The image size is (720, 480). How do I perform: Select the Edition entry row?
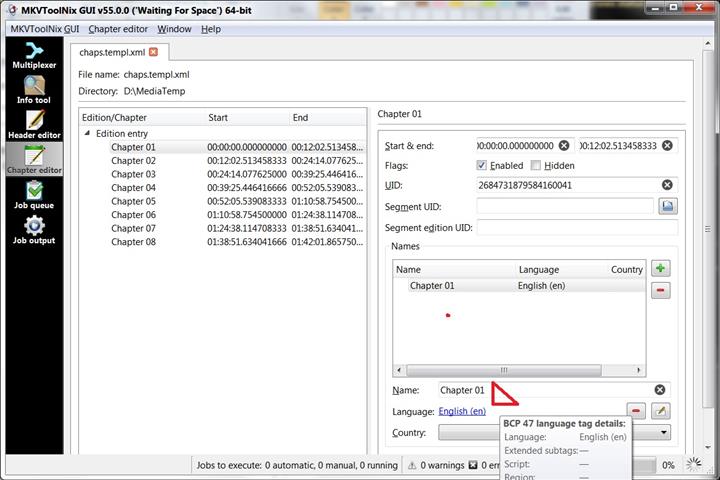point(122,134)
